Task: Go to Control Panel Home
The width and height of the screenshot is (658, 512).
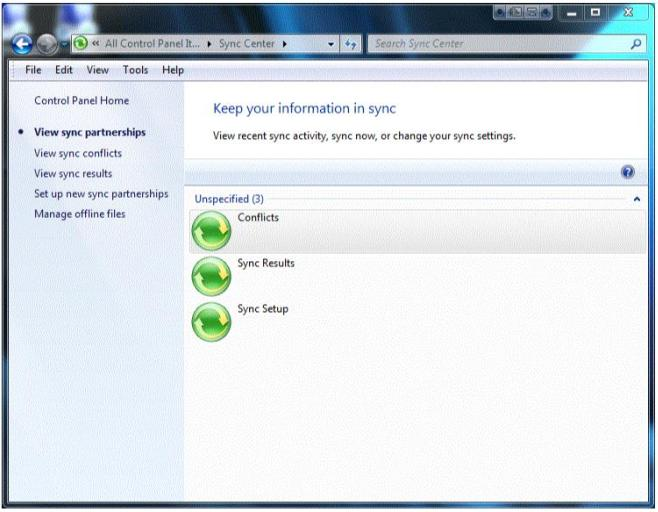Action: click(x=81, y=101)
